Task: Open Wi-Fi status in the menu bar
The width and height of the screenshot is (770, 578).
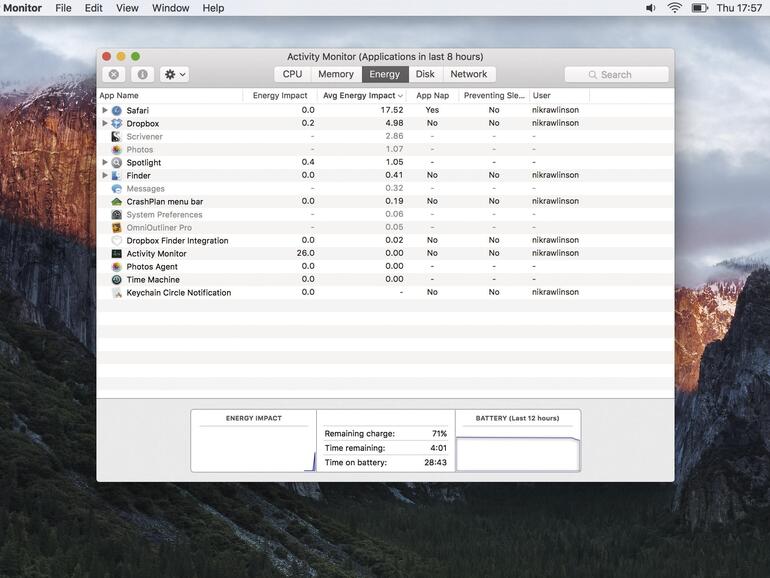Action: (x=674, y=8)
